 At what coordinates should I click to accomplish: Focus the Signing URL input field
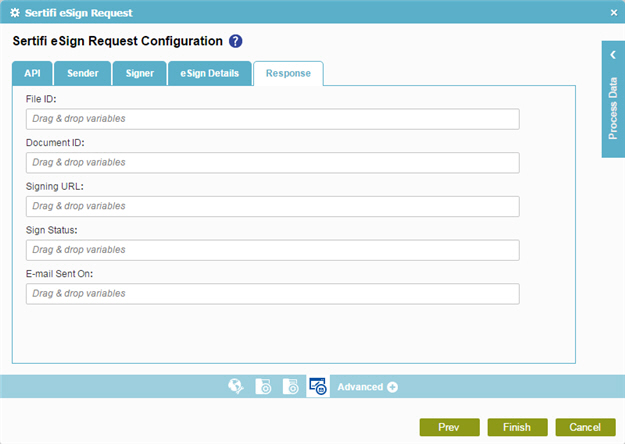pyautogui.click(x=273, y=206)
